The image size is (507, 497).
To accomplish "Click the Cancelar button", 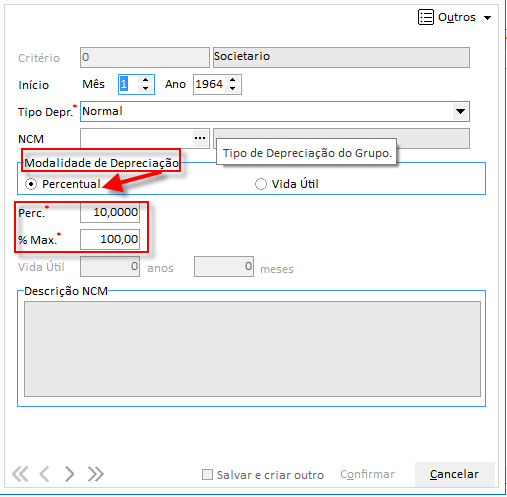I will (454, 474).
